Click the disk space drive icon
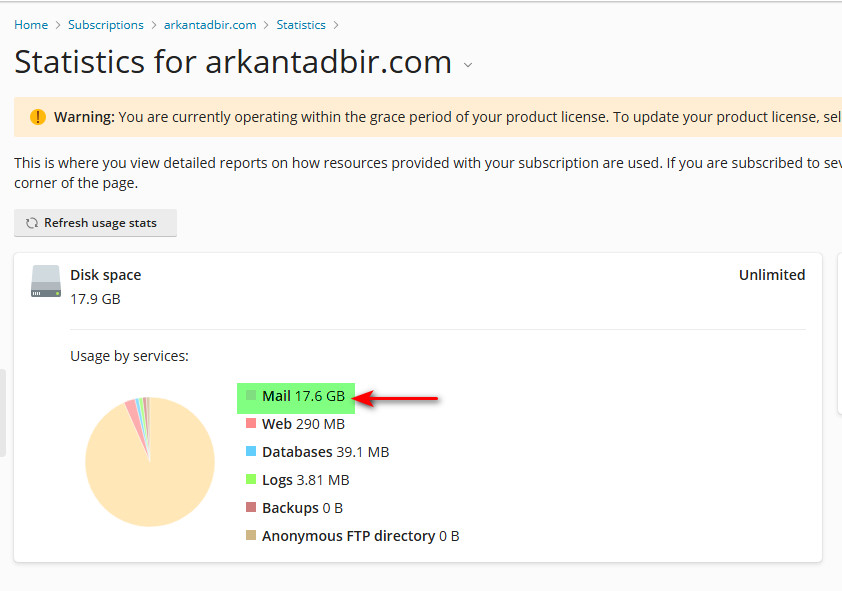 click(x=46, y=282)
